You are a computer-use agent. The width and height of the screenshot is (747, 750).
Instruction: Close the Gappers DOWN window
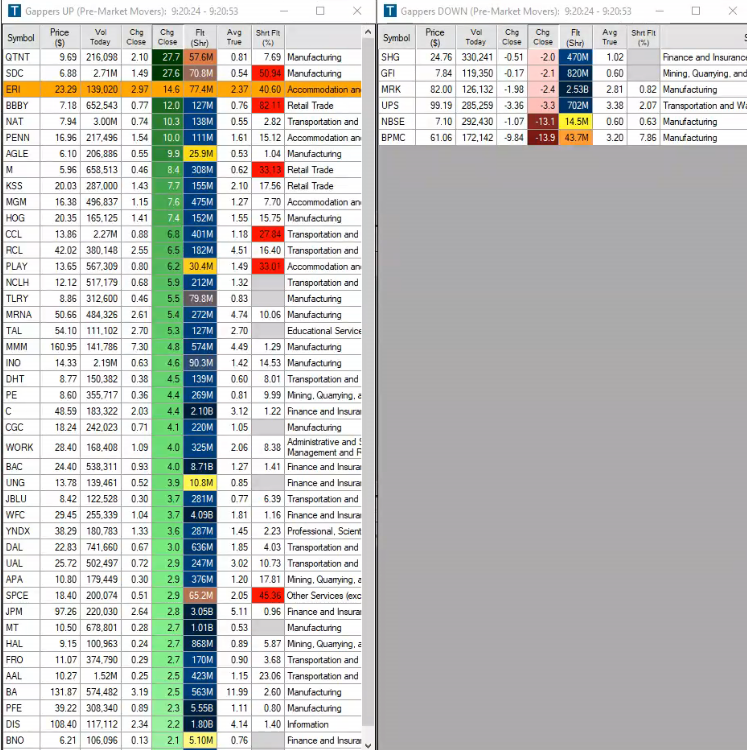pos(733,11)
